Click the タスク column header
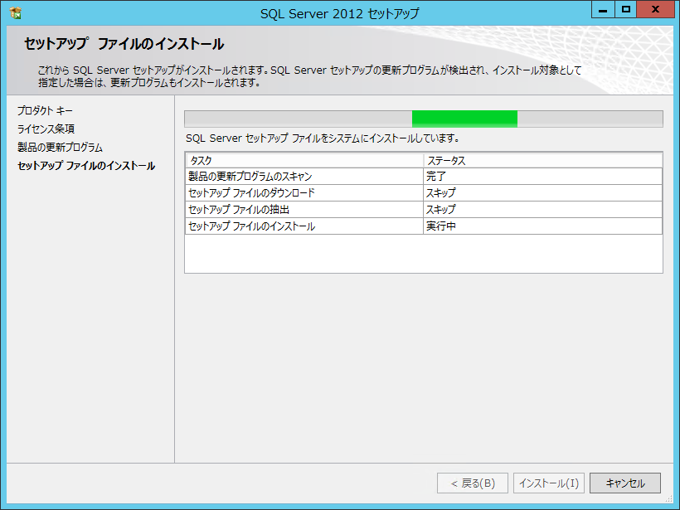The height and width of the screenshot is (510, 680). 304,160
